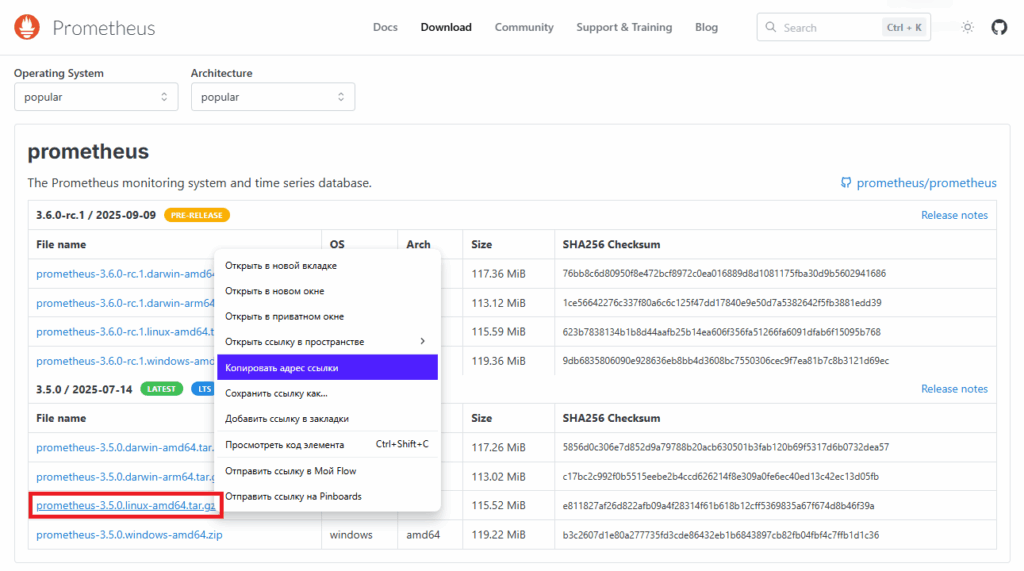
Task: Select 'Открыть в новом окне' menu item
Action: pyautogui.click(x=327, y=291)
